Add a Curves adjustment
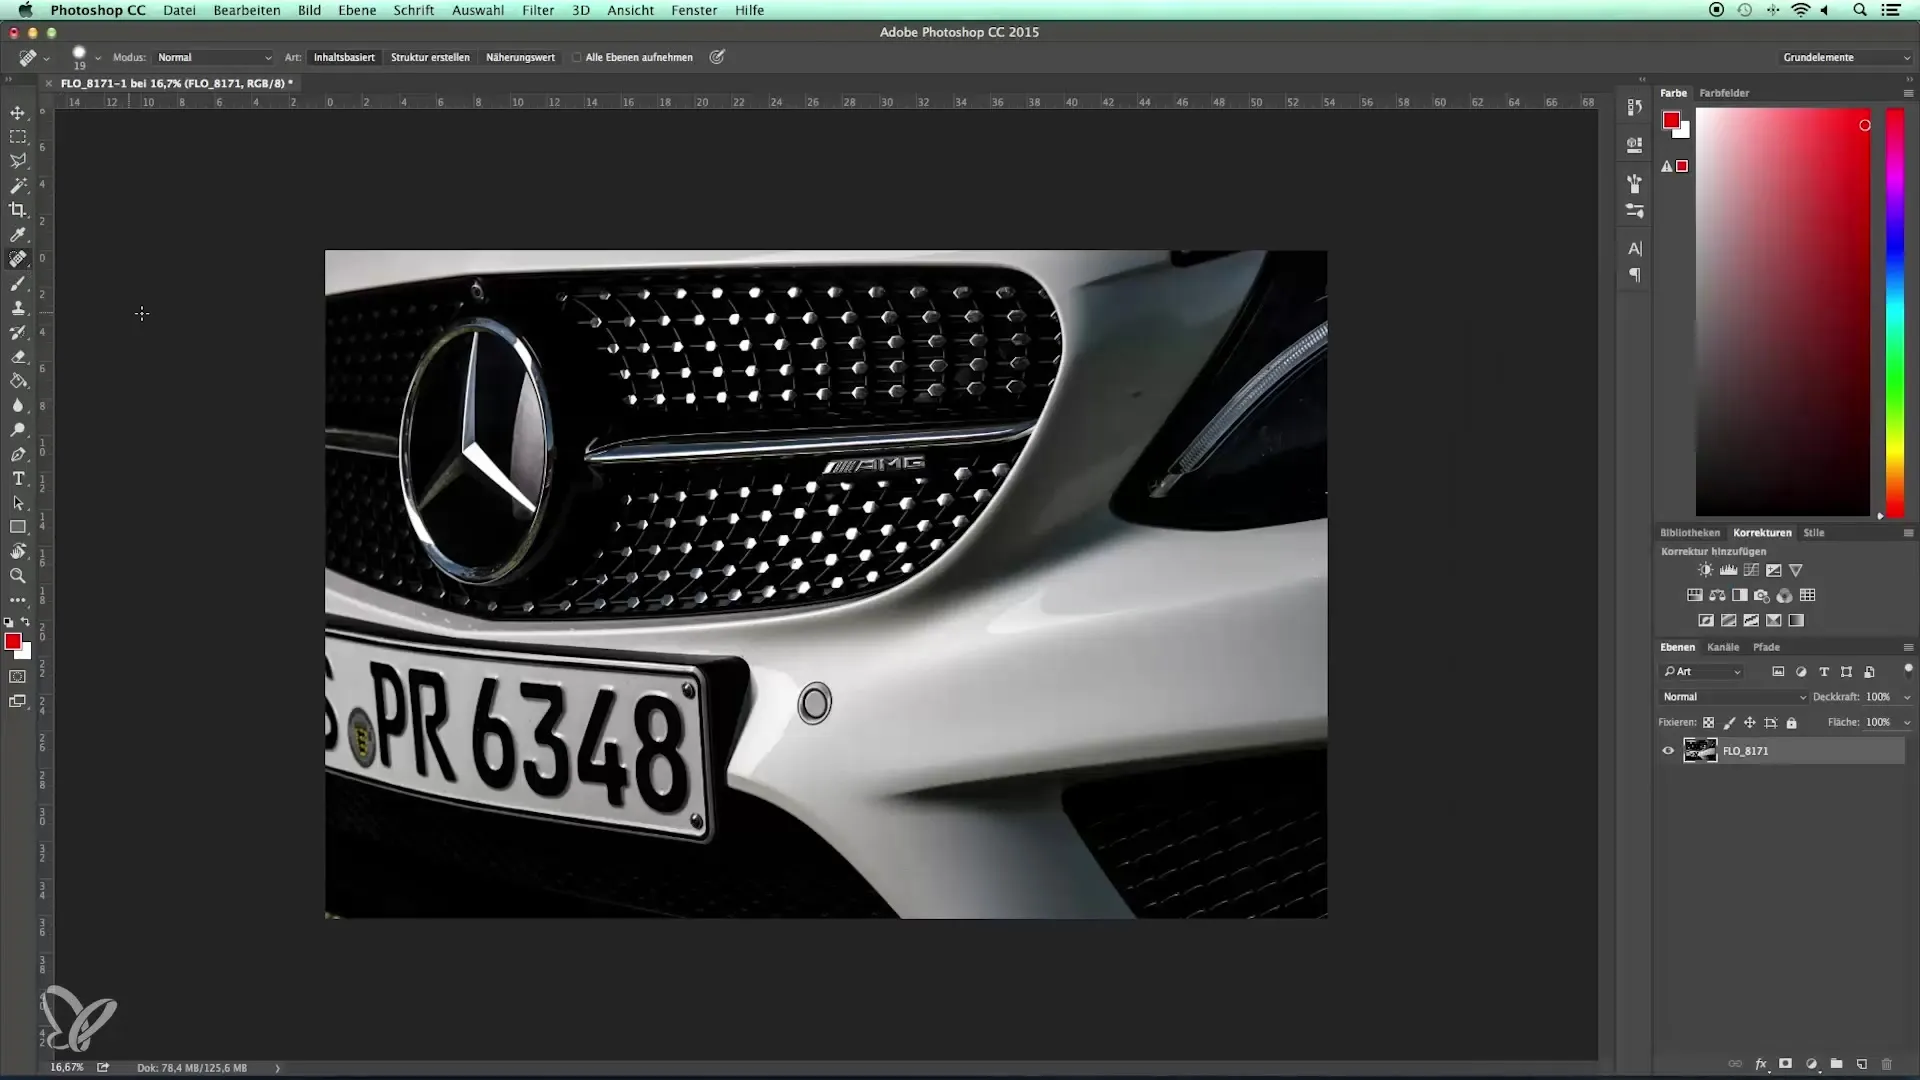This screenshot has width=1920, height=1080. click(1751, 570)
